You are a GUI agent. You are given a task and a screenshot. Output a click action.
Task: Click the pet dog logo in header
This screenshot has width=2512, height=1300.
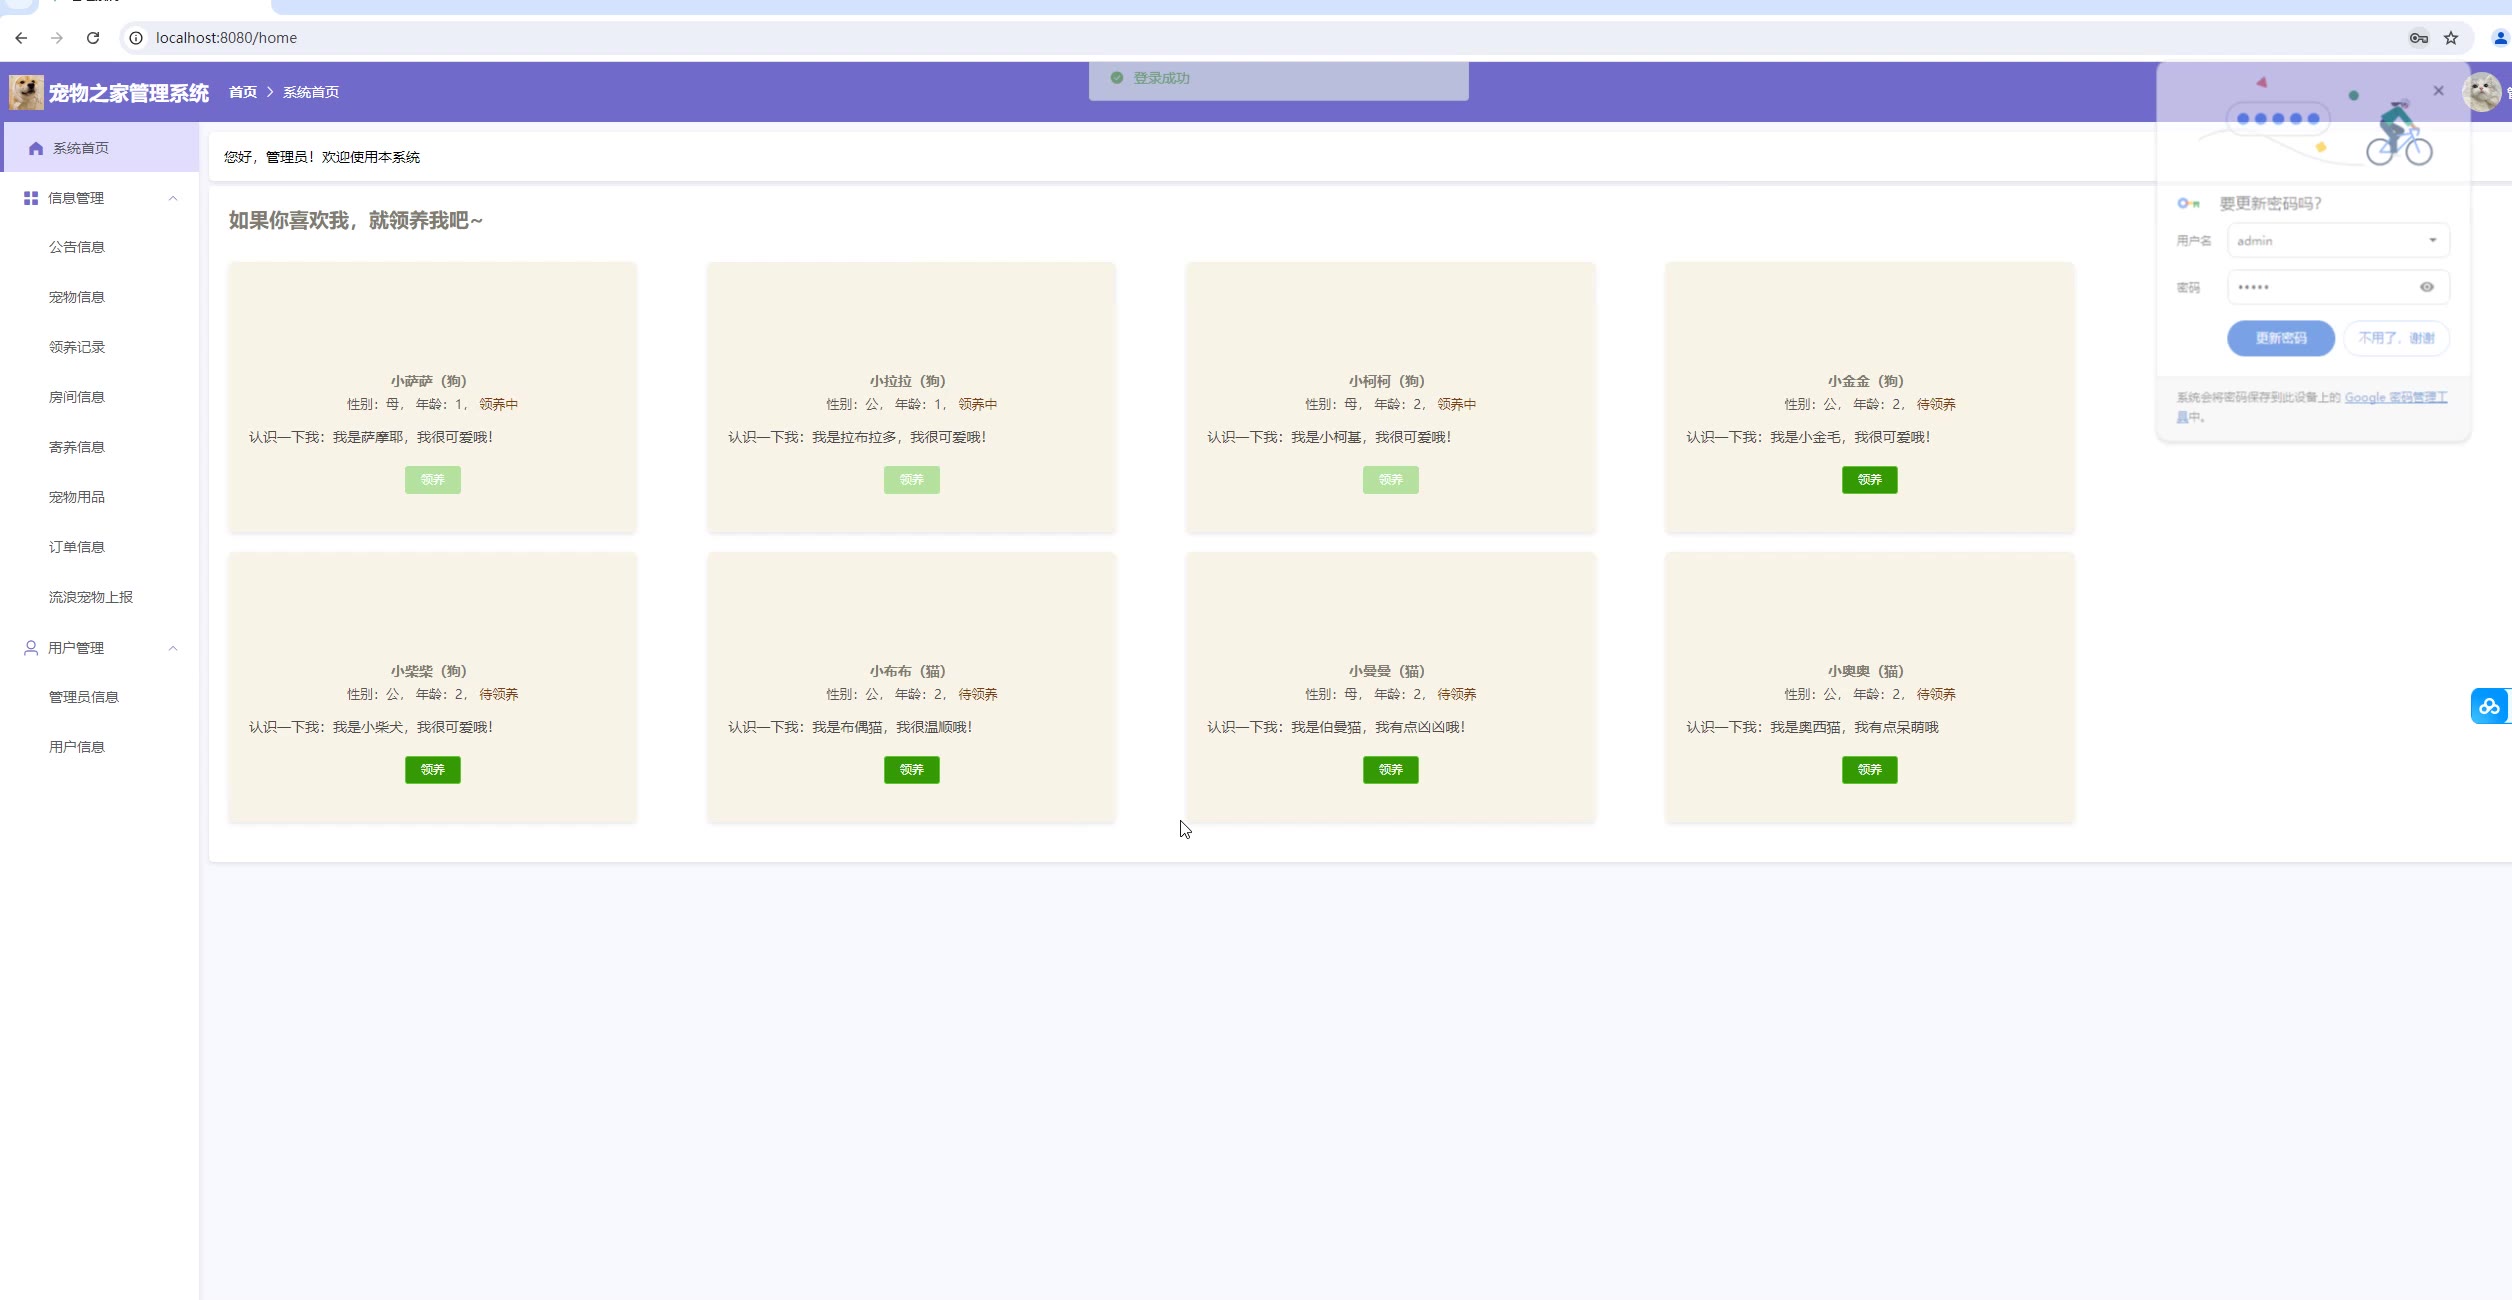point(26,92)
